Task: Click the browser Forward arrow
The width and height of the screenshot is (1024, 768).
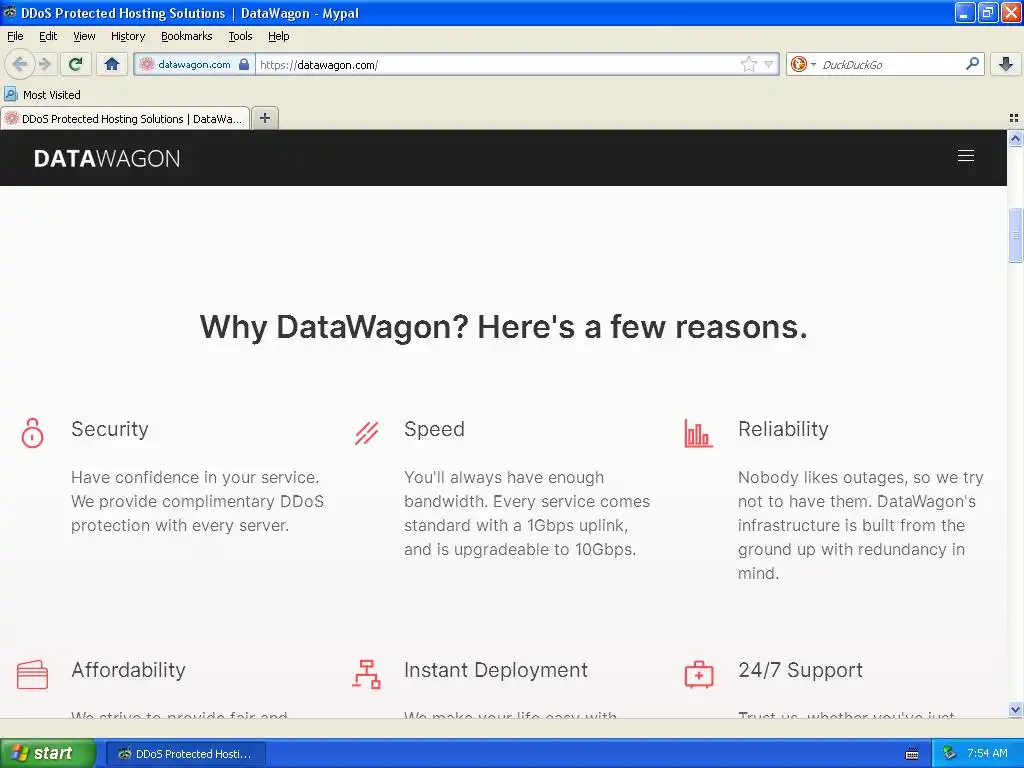Action: (44, 64)
